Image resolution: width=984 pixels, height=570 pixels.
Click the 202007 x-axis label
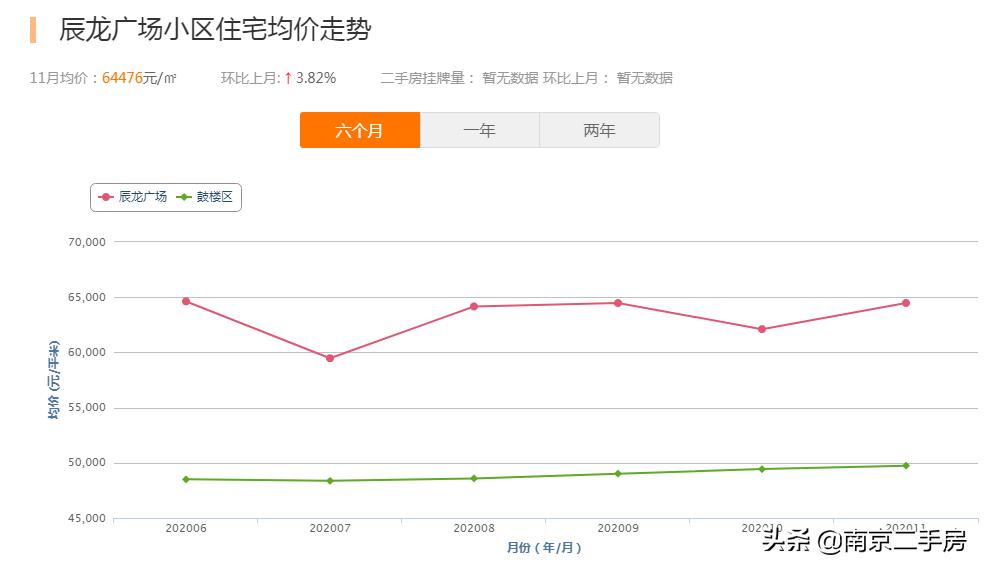click(x=330, y=529)
